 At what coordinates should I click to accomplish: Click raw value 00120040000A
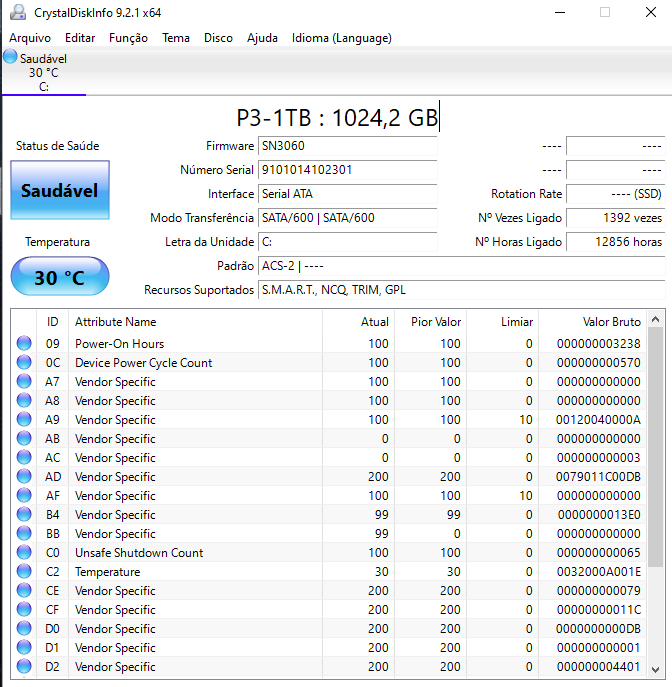tap(598, 420)
